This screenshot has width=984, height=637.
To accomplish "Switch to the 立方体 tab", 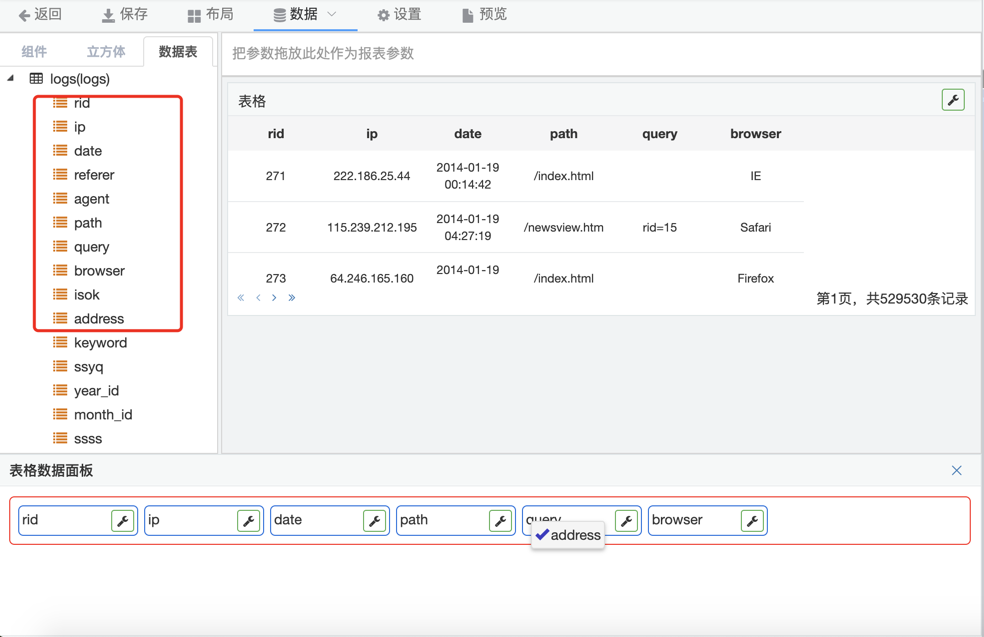I will pyautogui.click(x=106, y=52).
